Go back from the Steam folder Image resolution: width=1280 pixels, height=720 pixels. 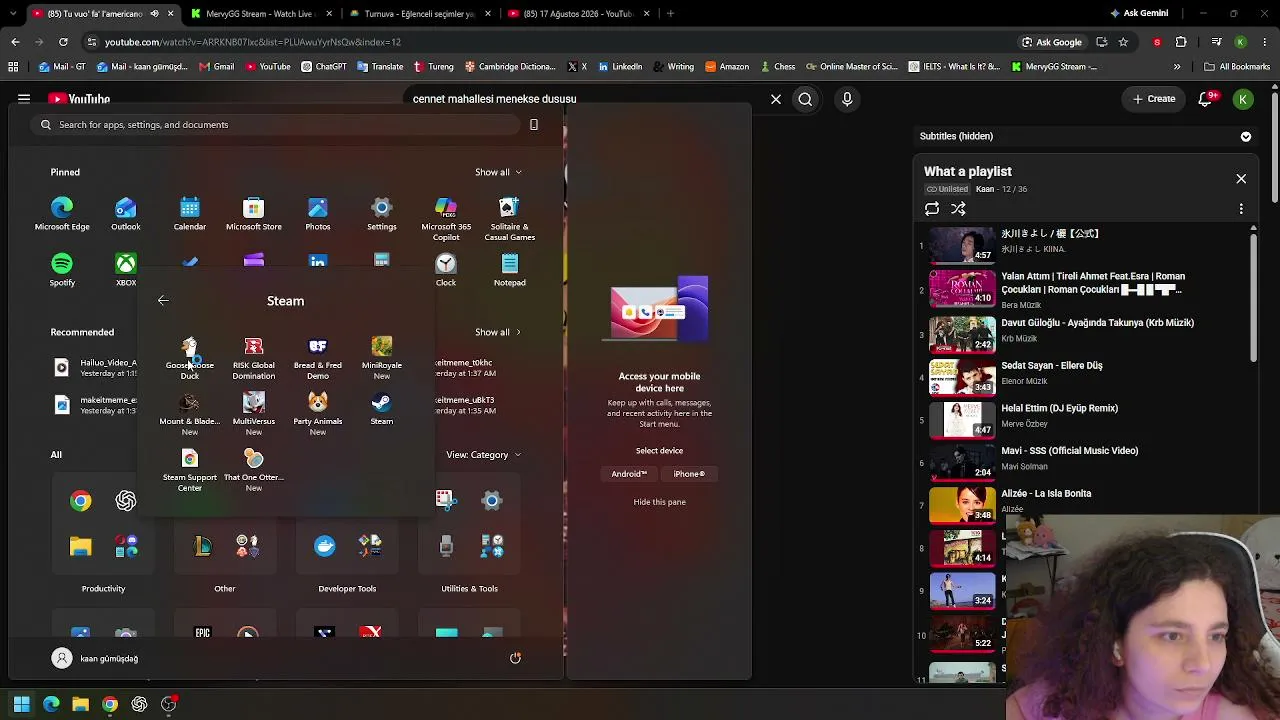pos(163,300)
